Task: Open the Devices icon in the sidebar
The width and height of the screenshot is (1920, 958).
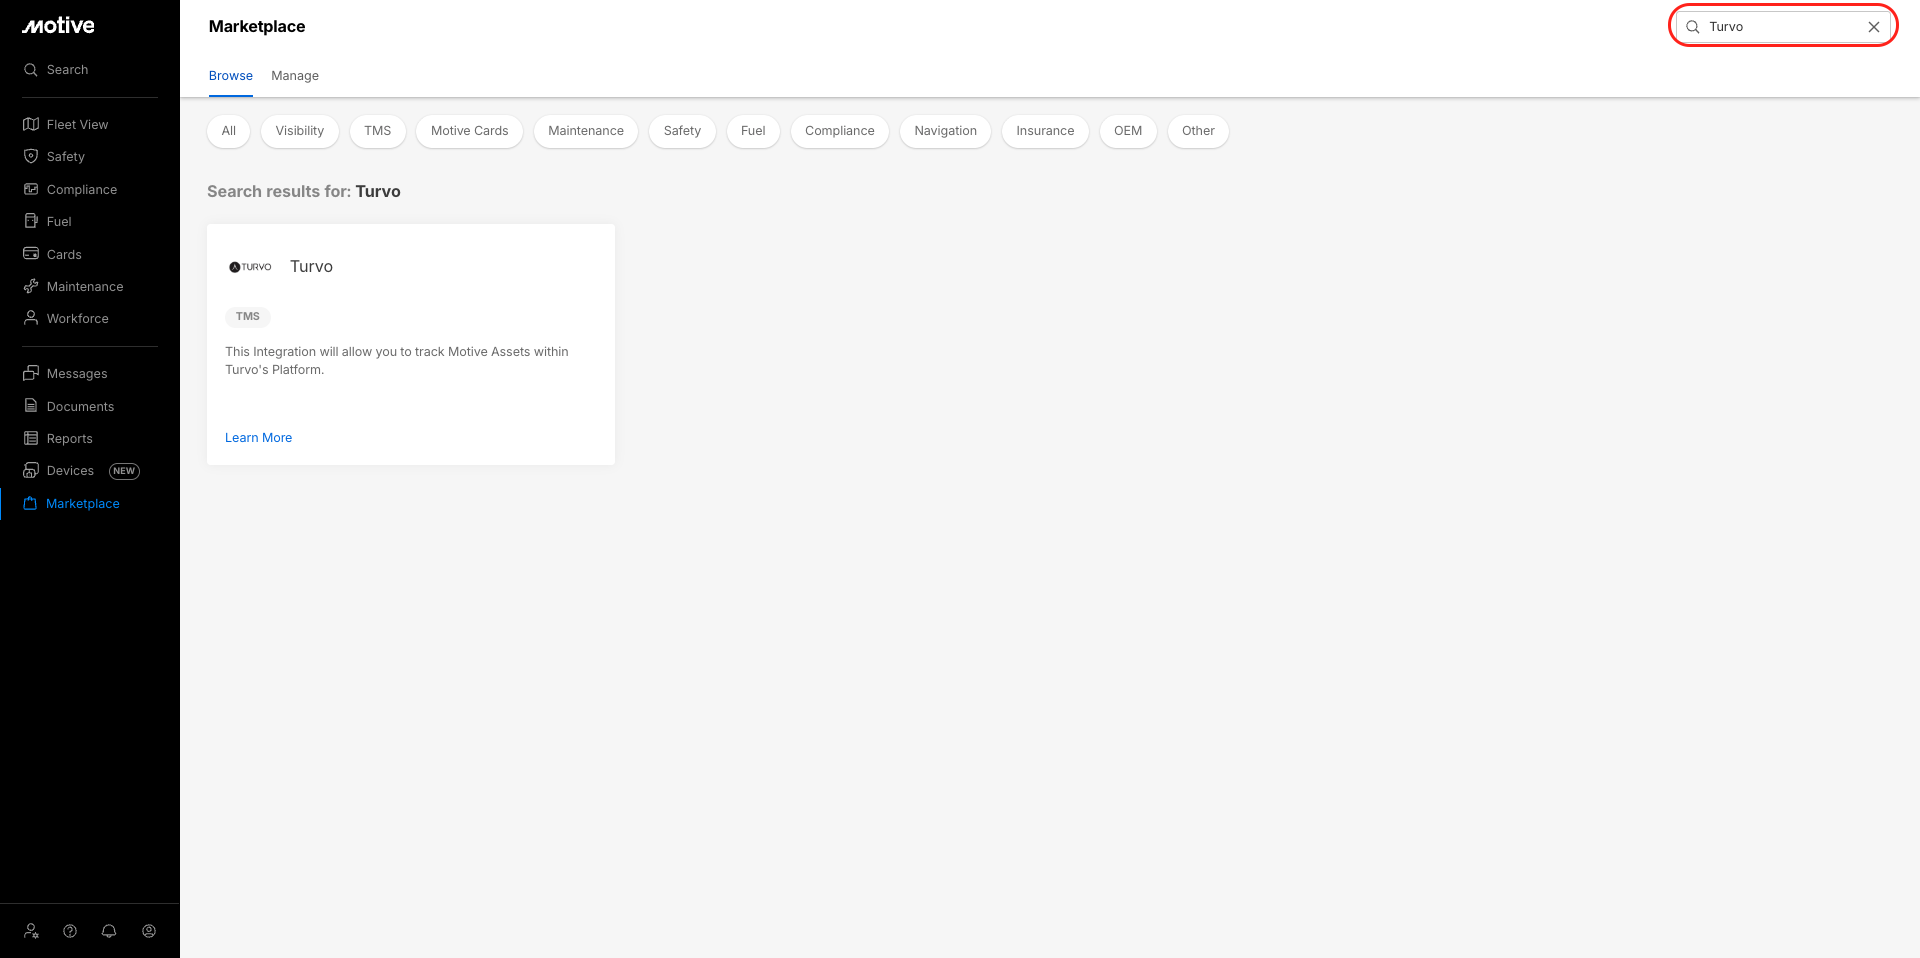Action: click(x=31, y=470)
